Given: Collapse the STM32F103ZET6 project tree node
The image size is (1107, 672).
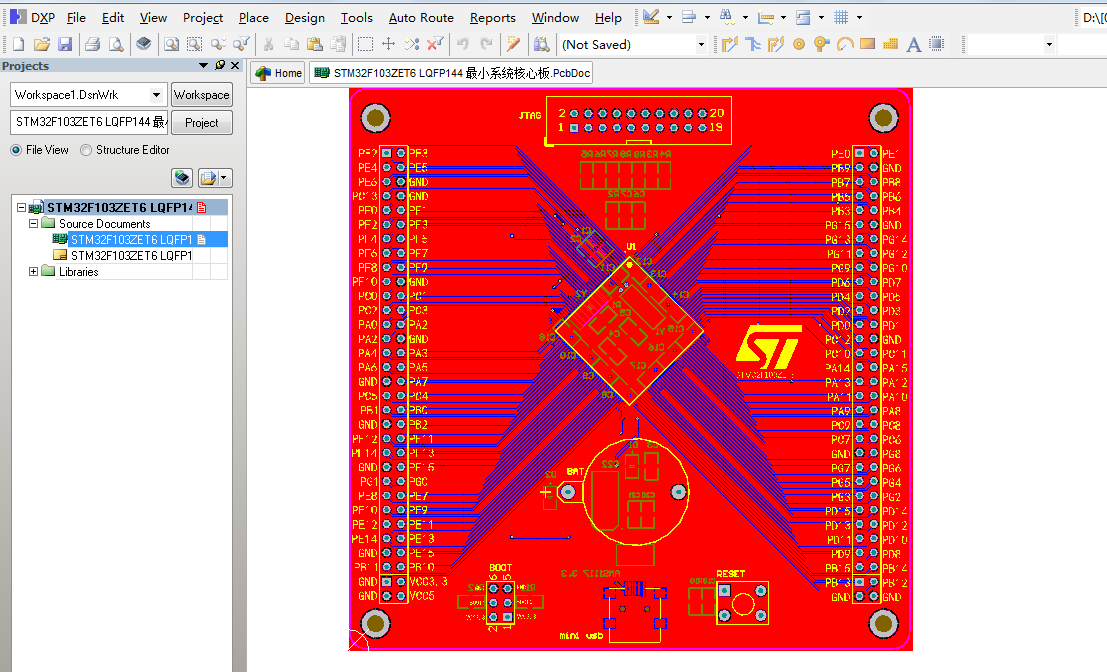Looking at the screenshot, I should 21,208.
